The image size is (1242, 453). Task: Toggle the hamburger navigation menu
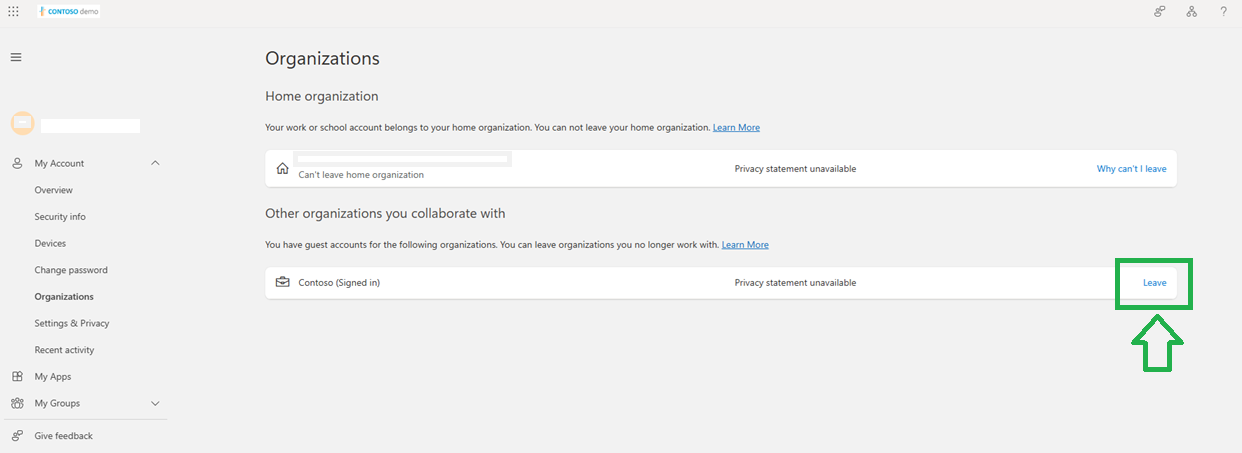(16, 57)
